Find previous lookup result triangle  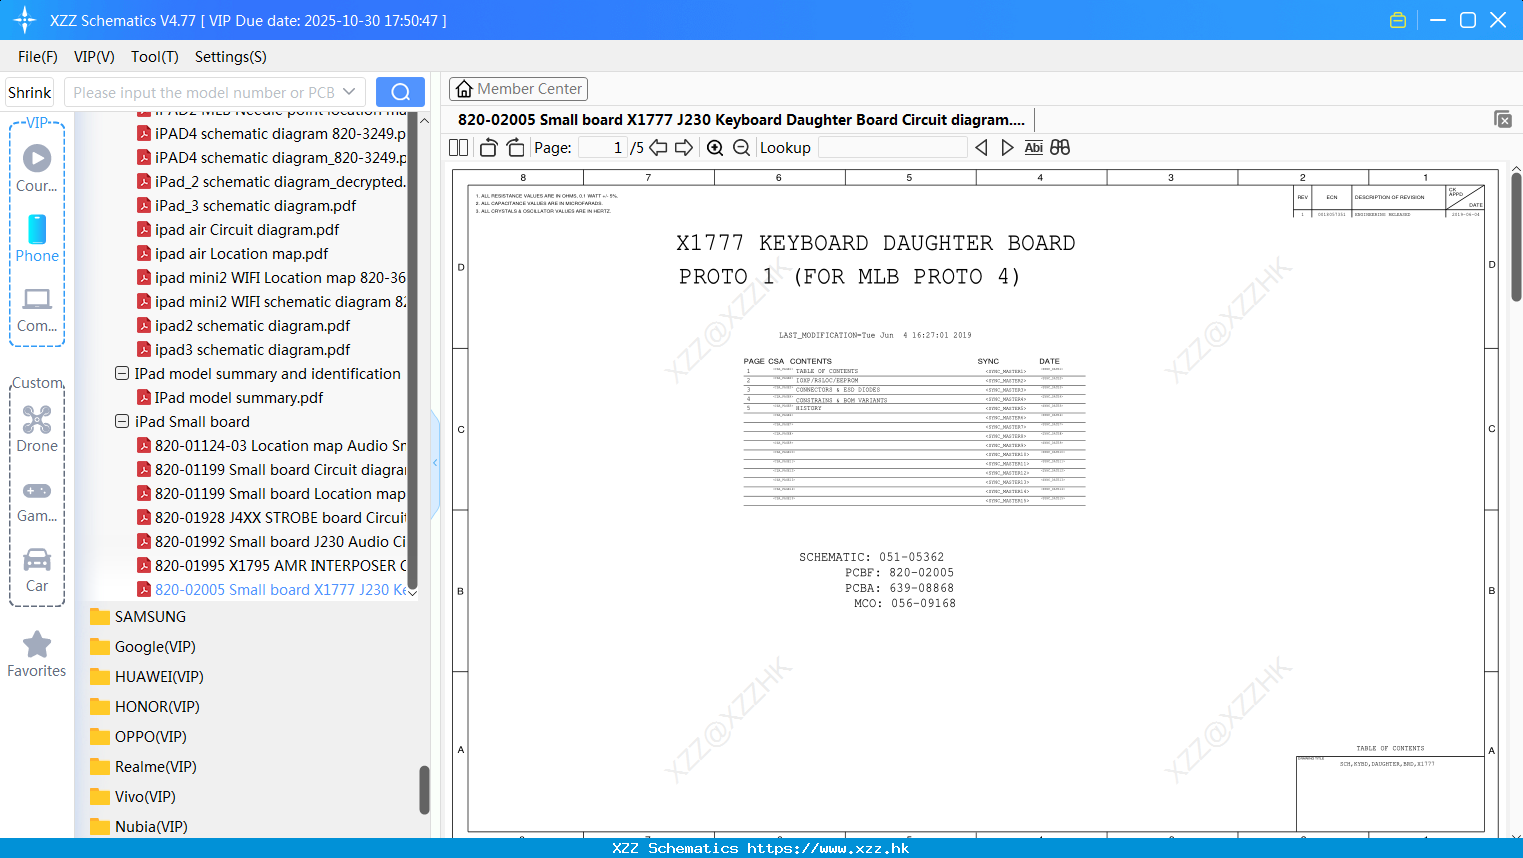pos(981,148)
